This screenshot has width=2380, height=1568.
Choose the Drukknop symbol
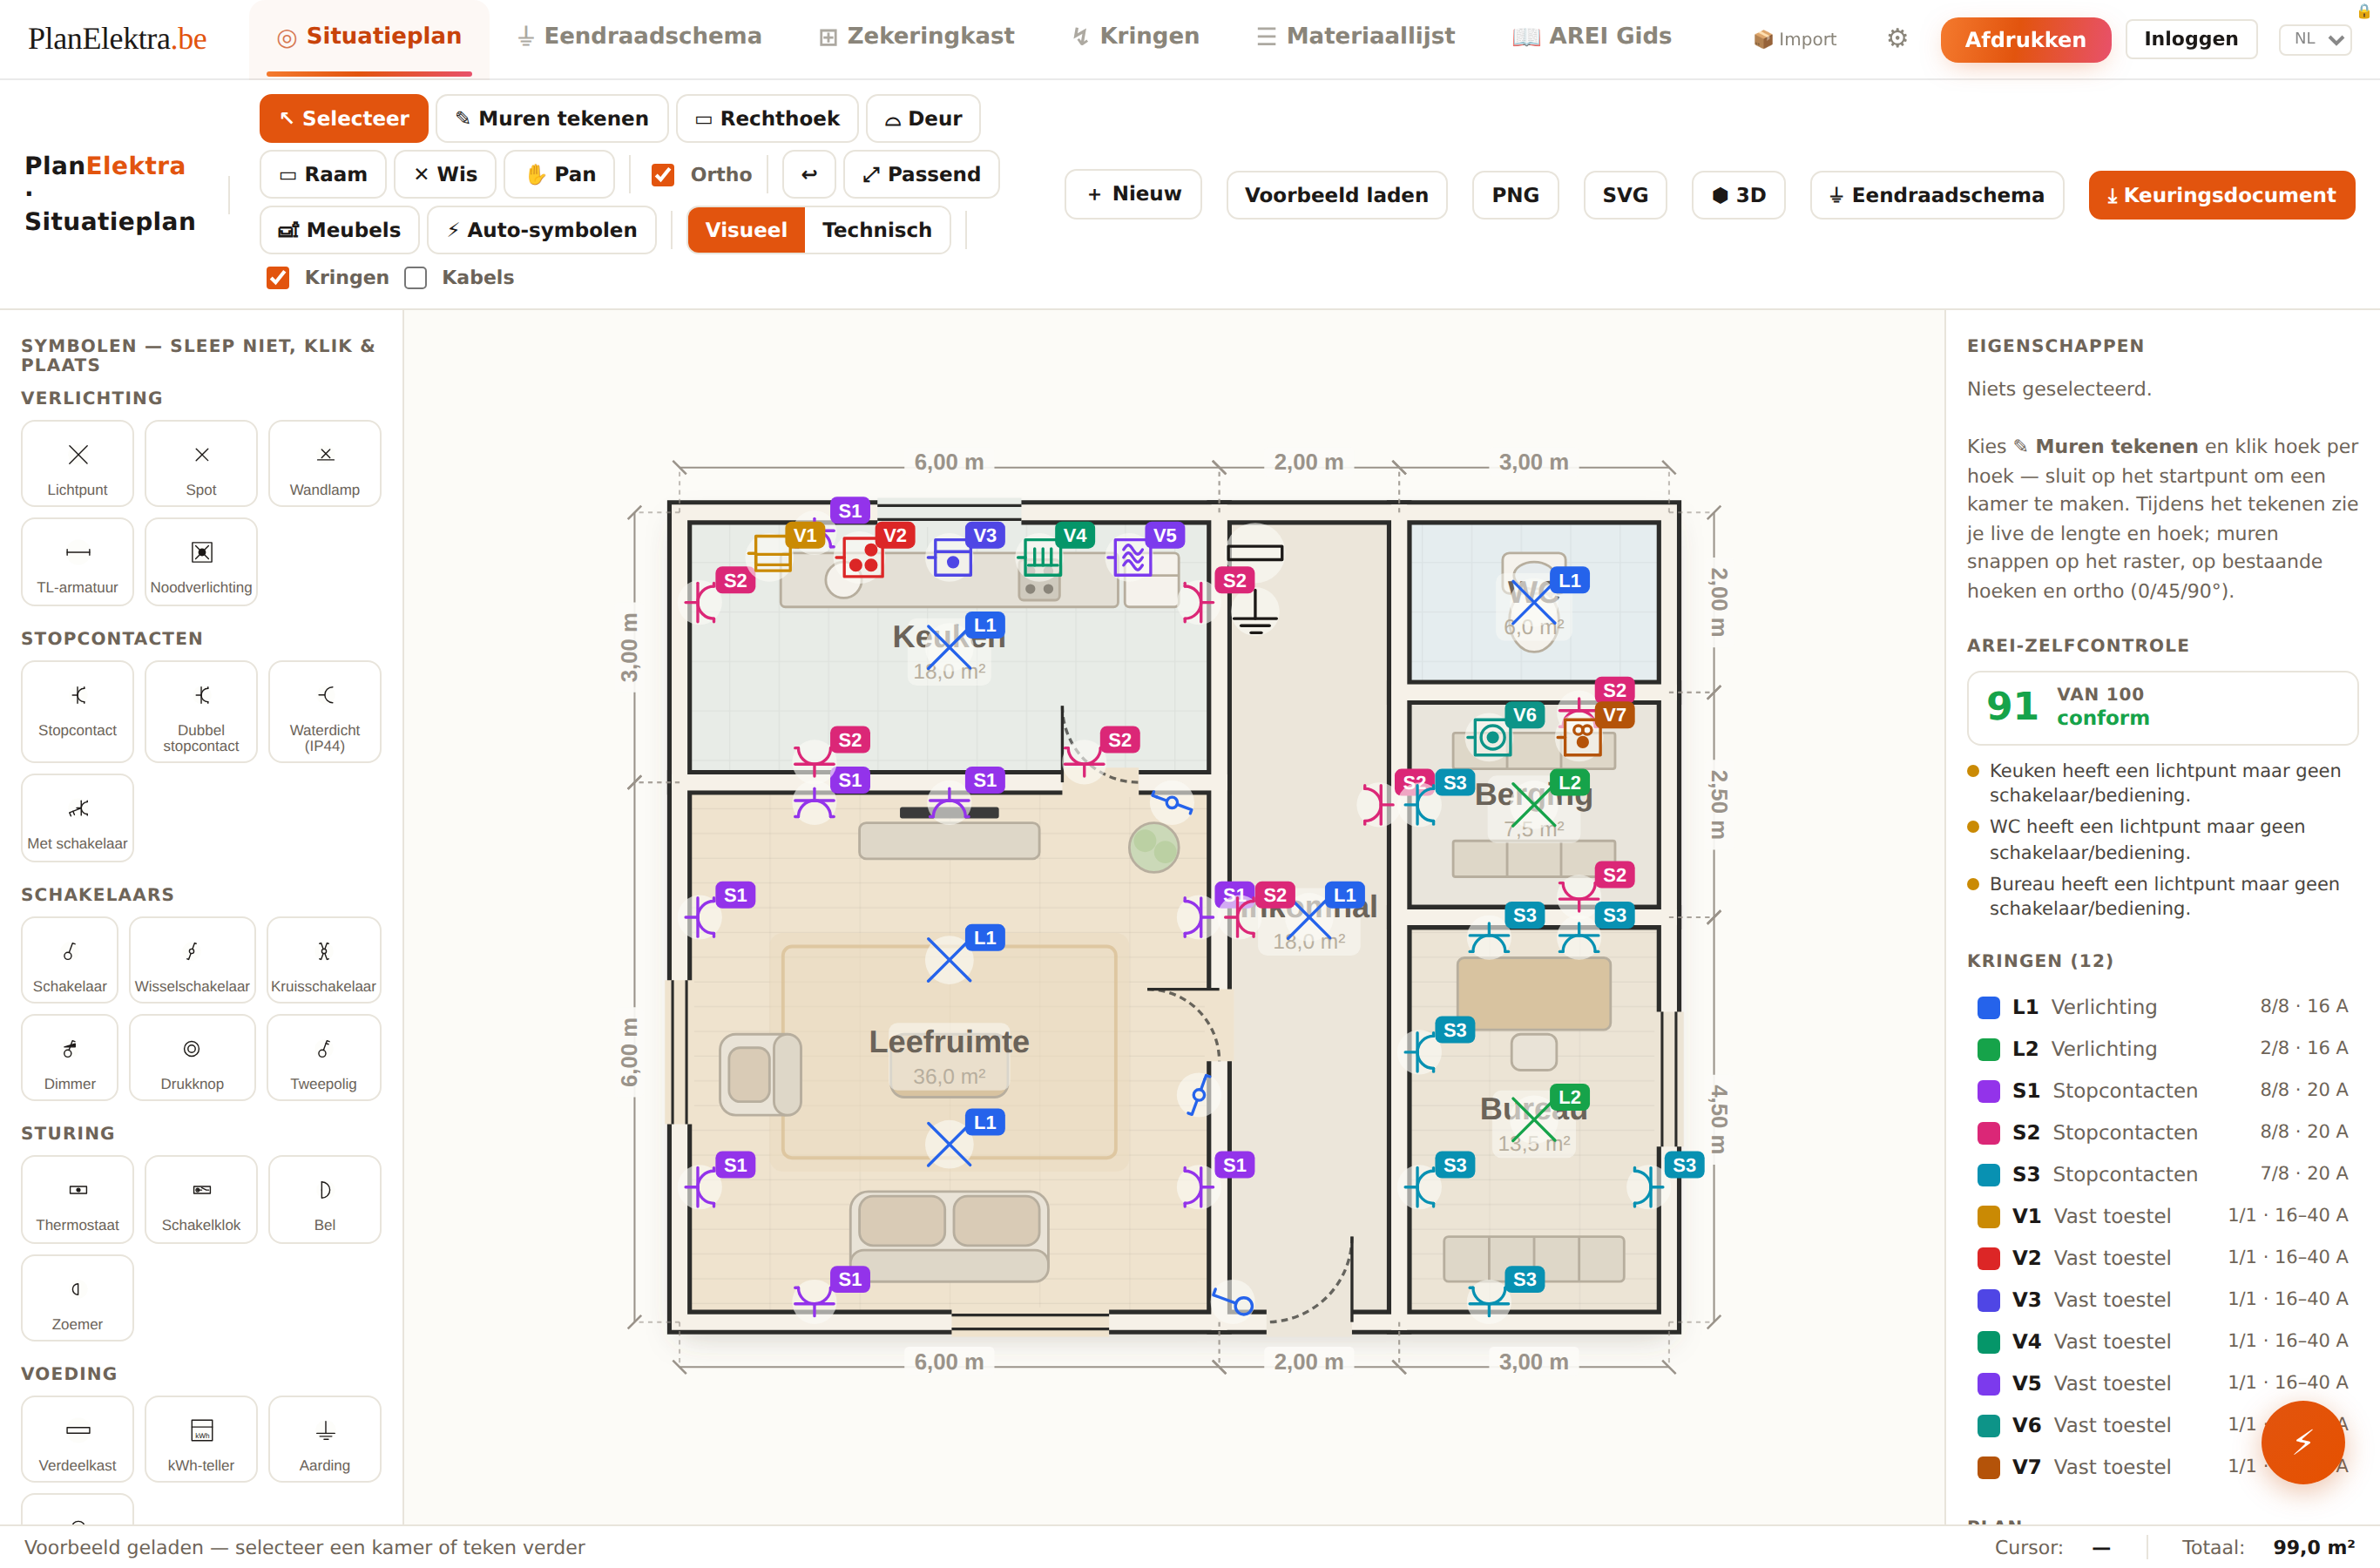click(192, 1058)
